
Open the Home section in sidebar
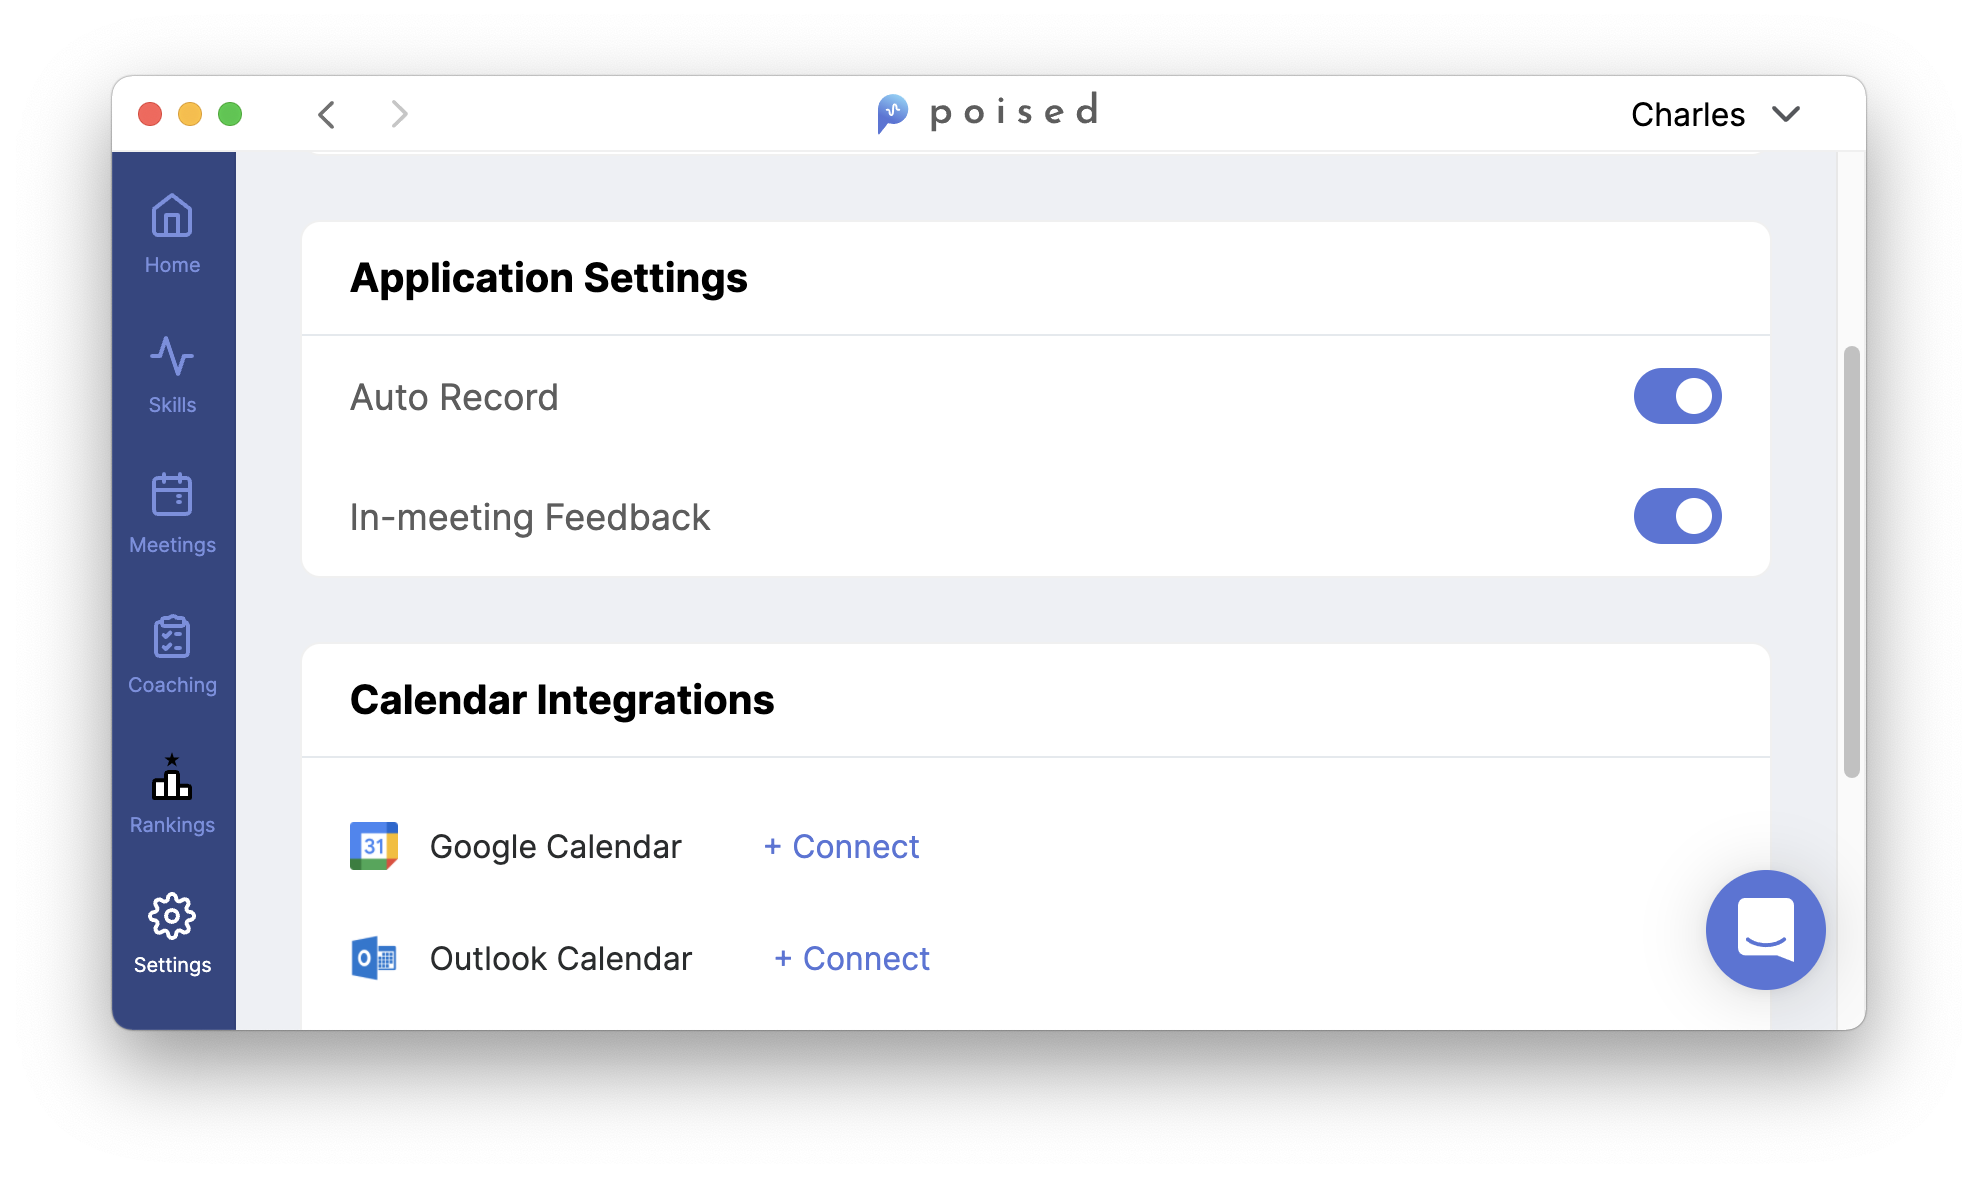(172, 234)
